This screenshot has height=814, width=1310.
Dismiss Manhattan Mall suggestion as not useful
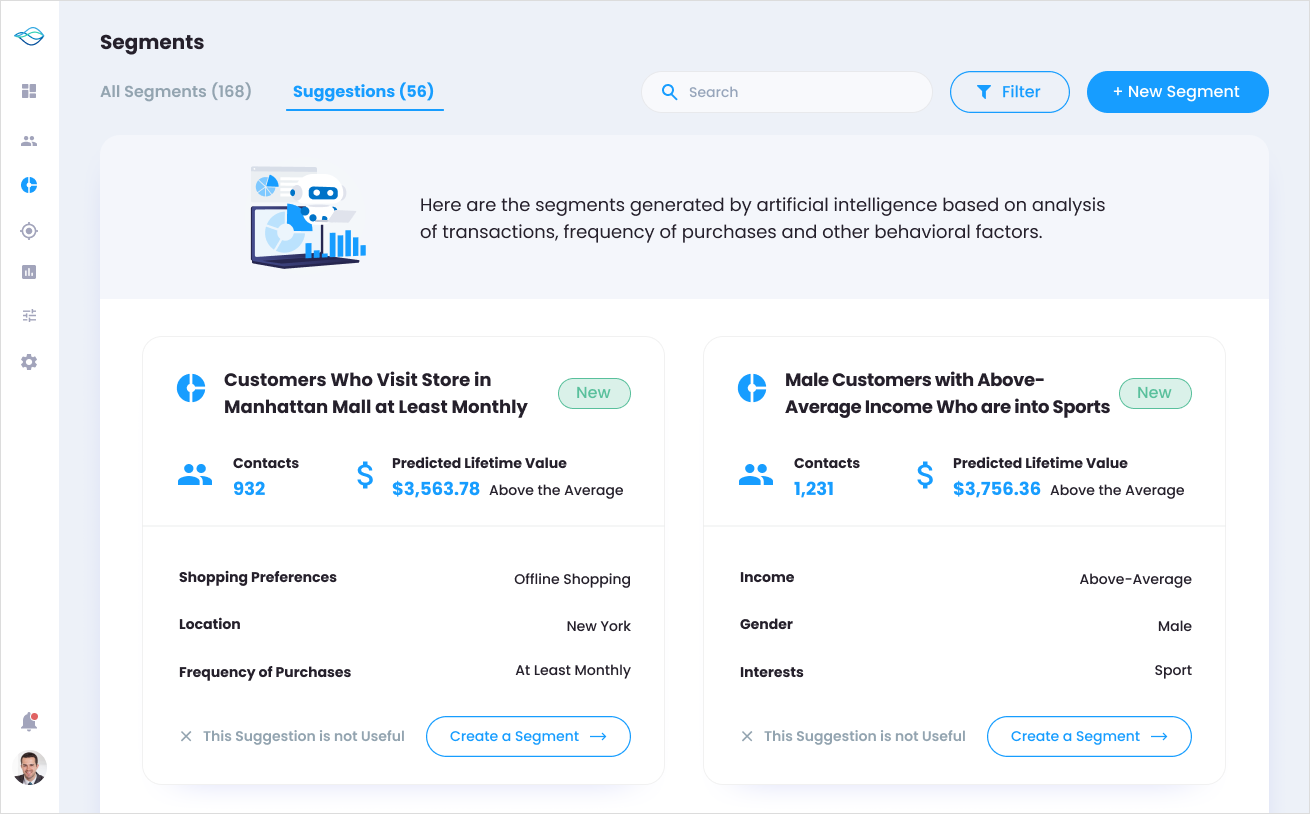pos(293,737)
